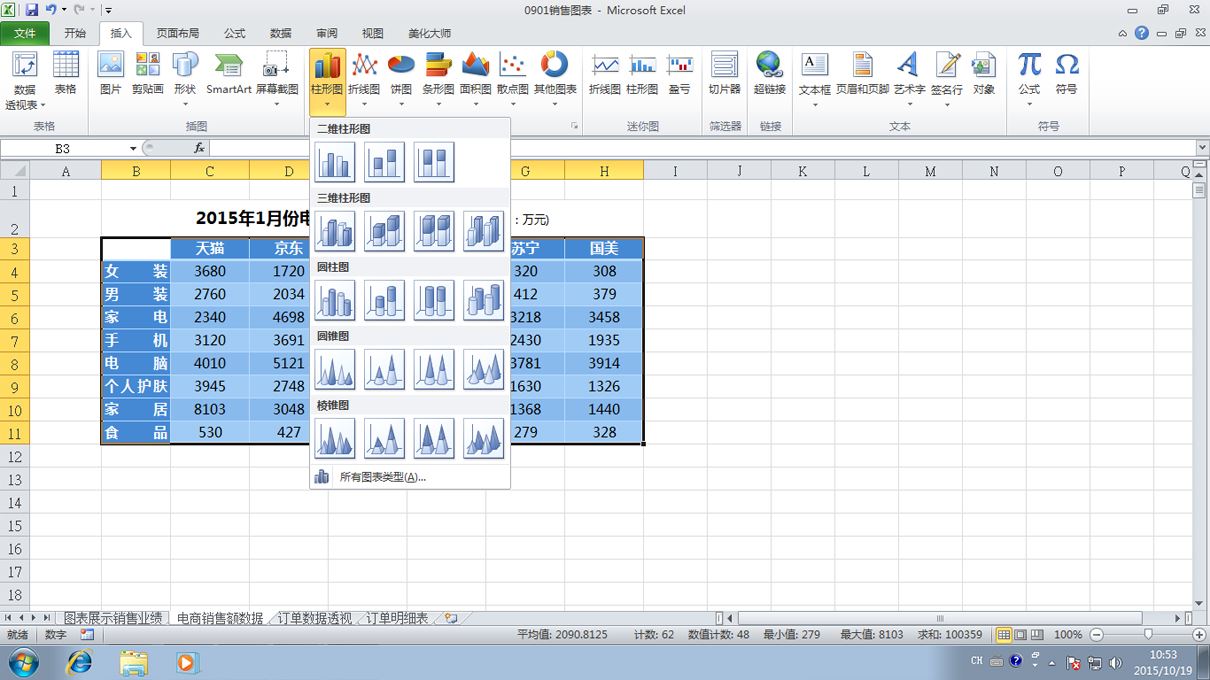Click the zoom in plus button
The image size is (1210, 680).
pos(1199,635)
